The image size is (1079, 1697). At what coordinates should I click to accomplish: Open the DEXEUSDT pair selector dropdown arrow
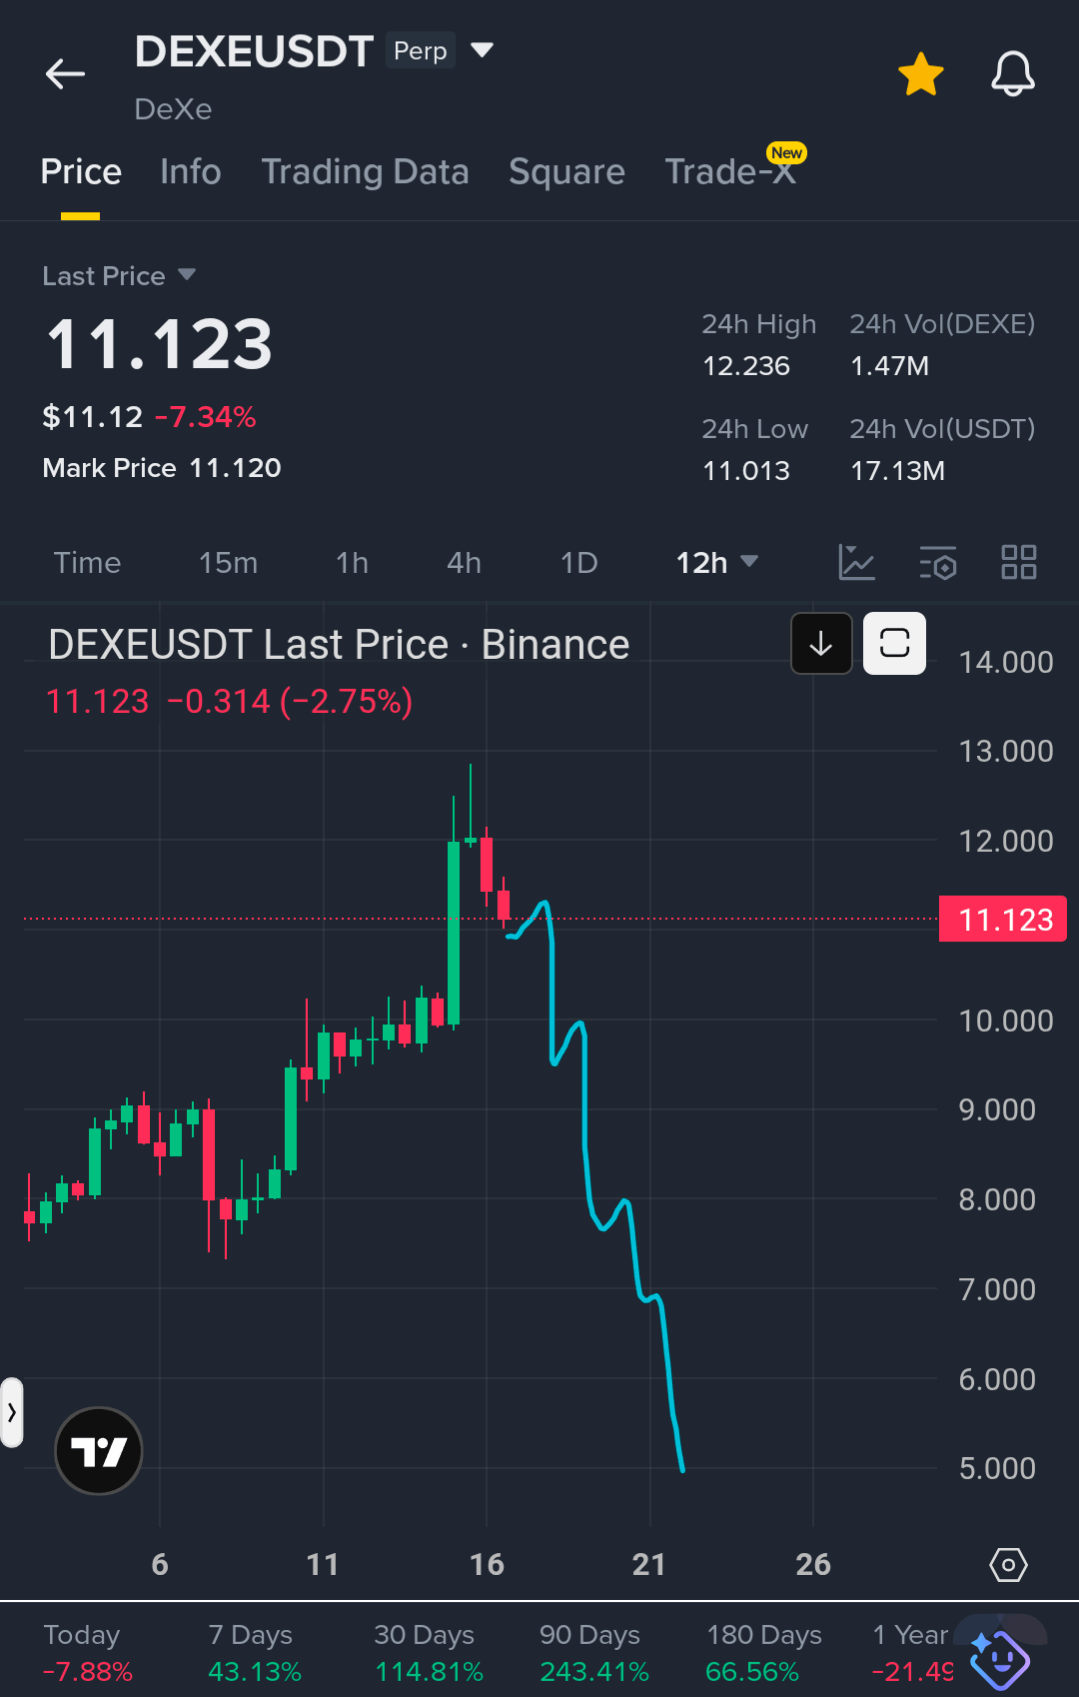click(x=482, y=50)
